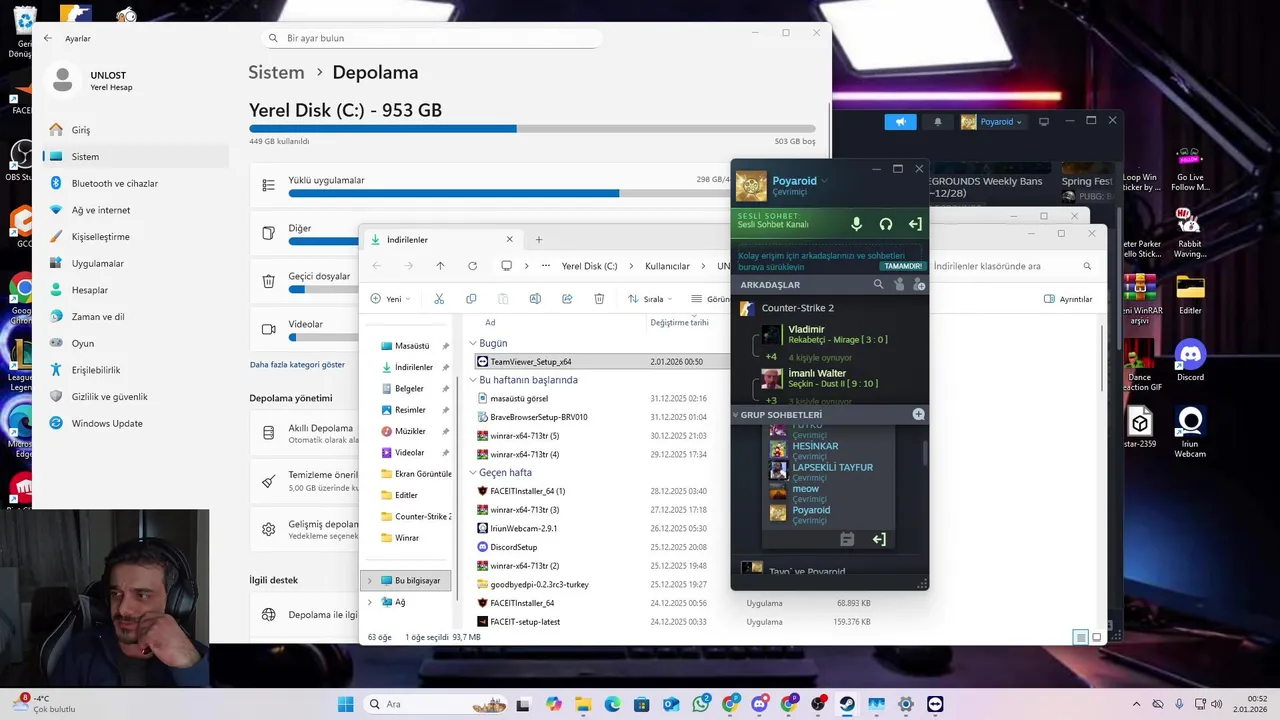
Task: Leave the Sesli Sohbet Kanalı voice channel
Action: pos(914,224)
